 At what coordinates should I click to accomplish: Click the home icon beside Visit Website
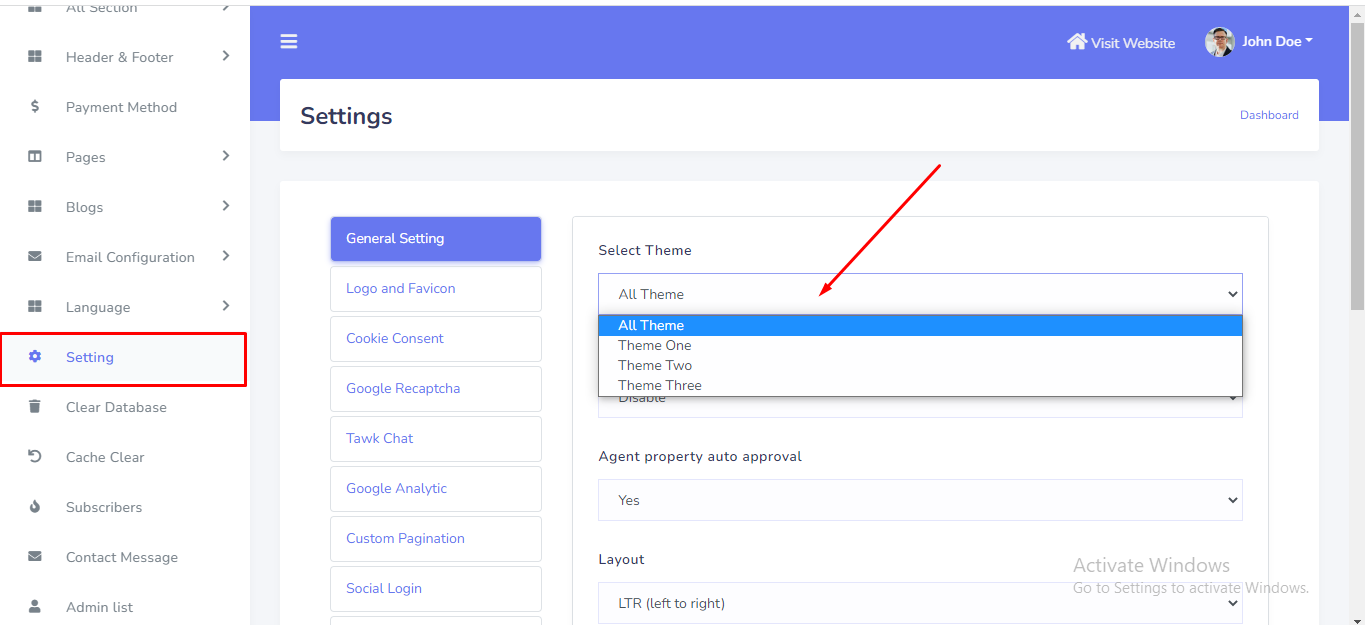click(1077, 42)
